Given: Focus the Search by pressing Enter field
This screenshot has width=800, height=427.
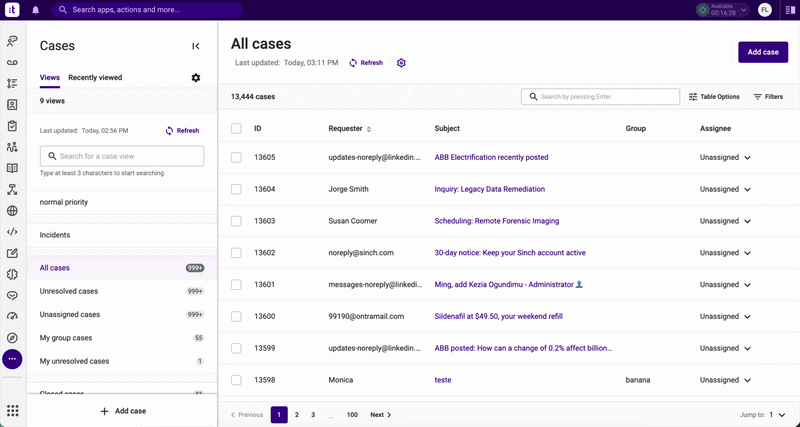Looking at the screenshot, I should pyautogui.click(x=600, y=96).
